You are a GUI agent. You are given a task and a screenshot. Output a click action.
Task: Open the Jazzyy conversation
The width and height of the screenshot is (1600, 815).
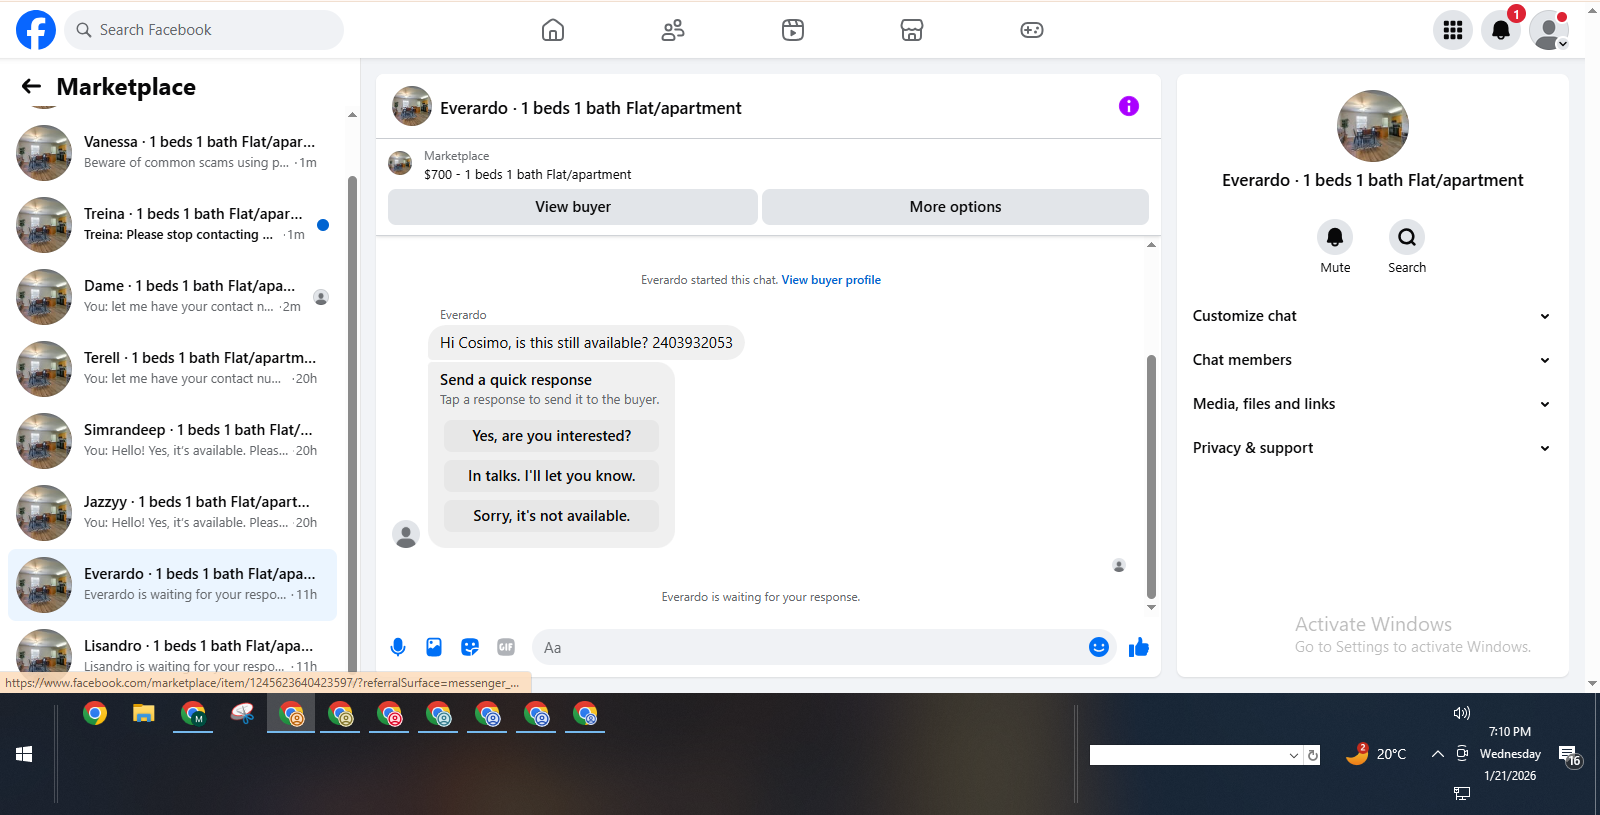(172, 513)
